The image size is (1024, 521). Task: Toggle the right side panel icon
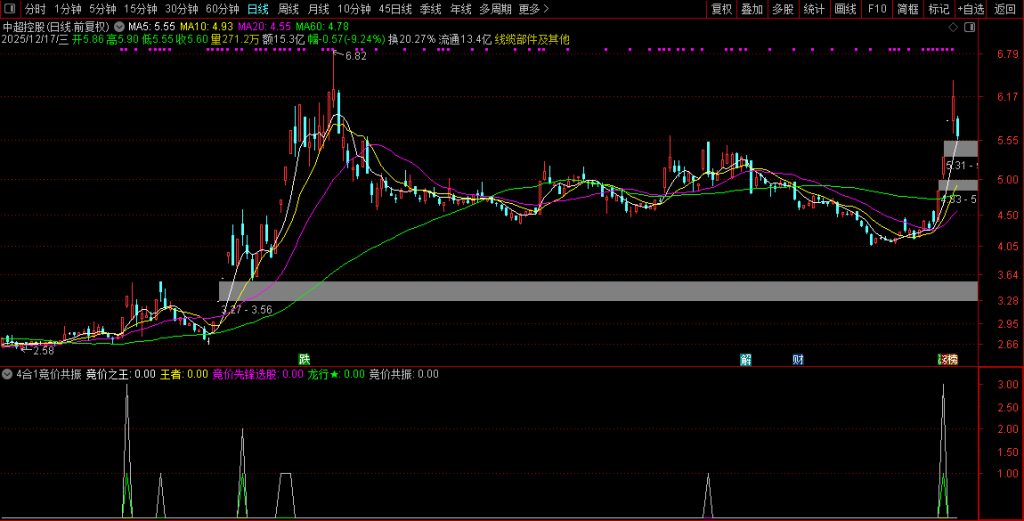pos(970,27)
